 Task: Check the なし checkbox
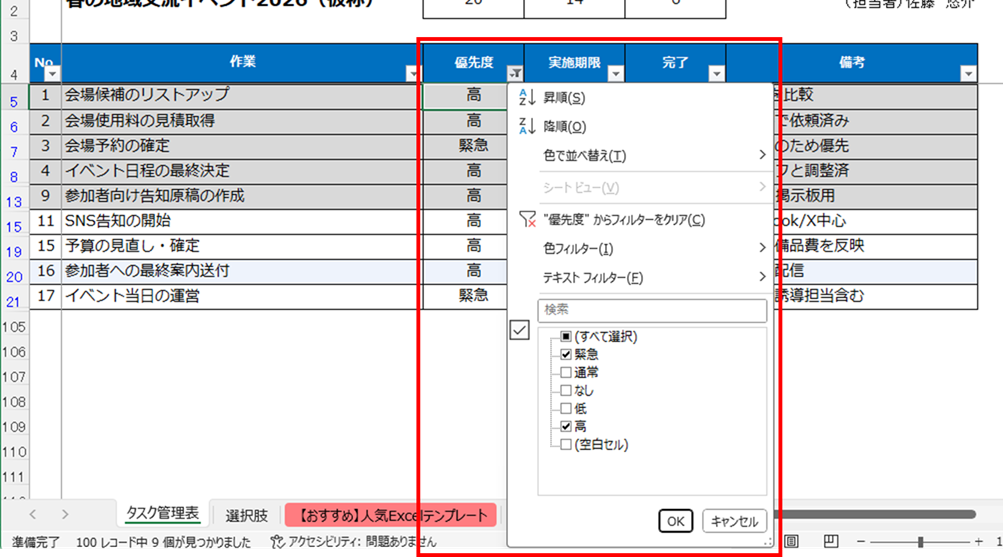pyautogui.click(x=565, y=390)
